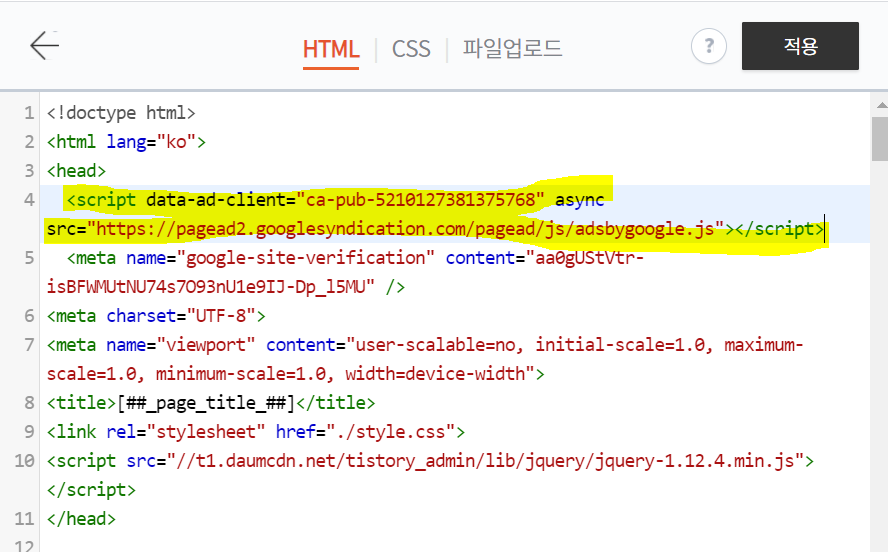Click the [##_page_title_##] title placeholder

coord(206,403)
